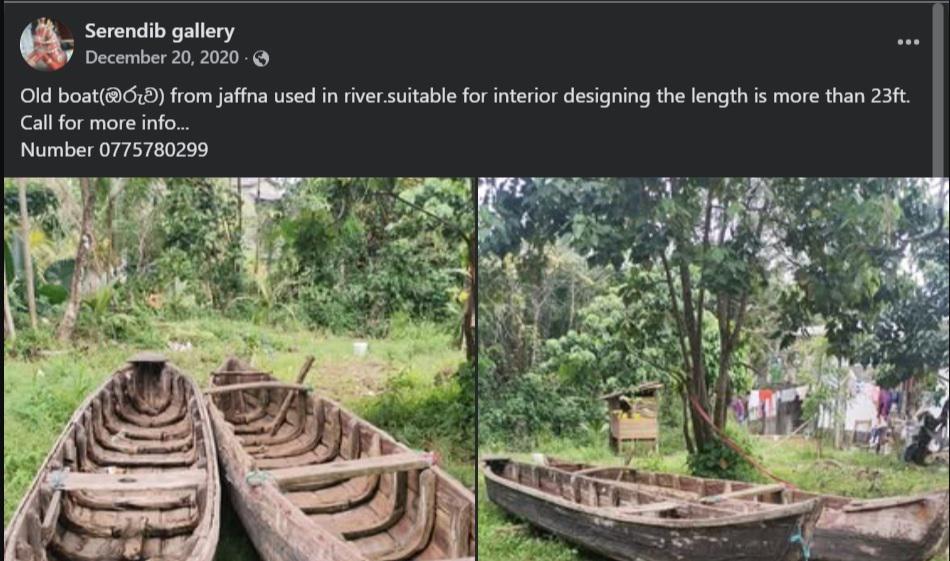Viewport: 950px width, 561px height.
Task: Click the public audience globe icon
Action: [261, 59]
